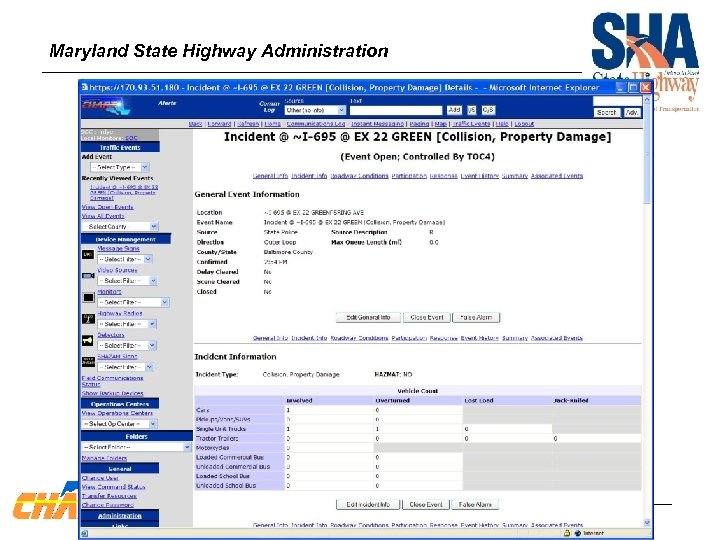Open the Select Folder dropdown
The width and height of the screenshot is (720, 540).
[136, 447]
